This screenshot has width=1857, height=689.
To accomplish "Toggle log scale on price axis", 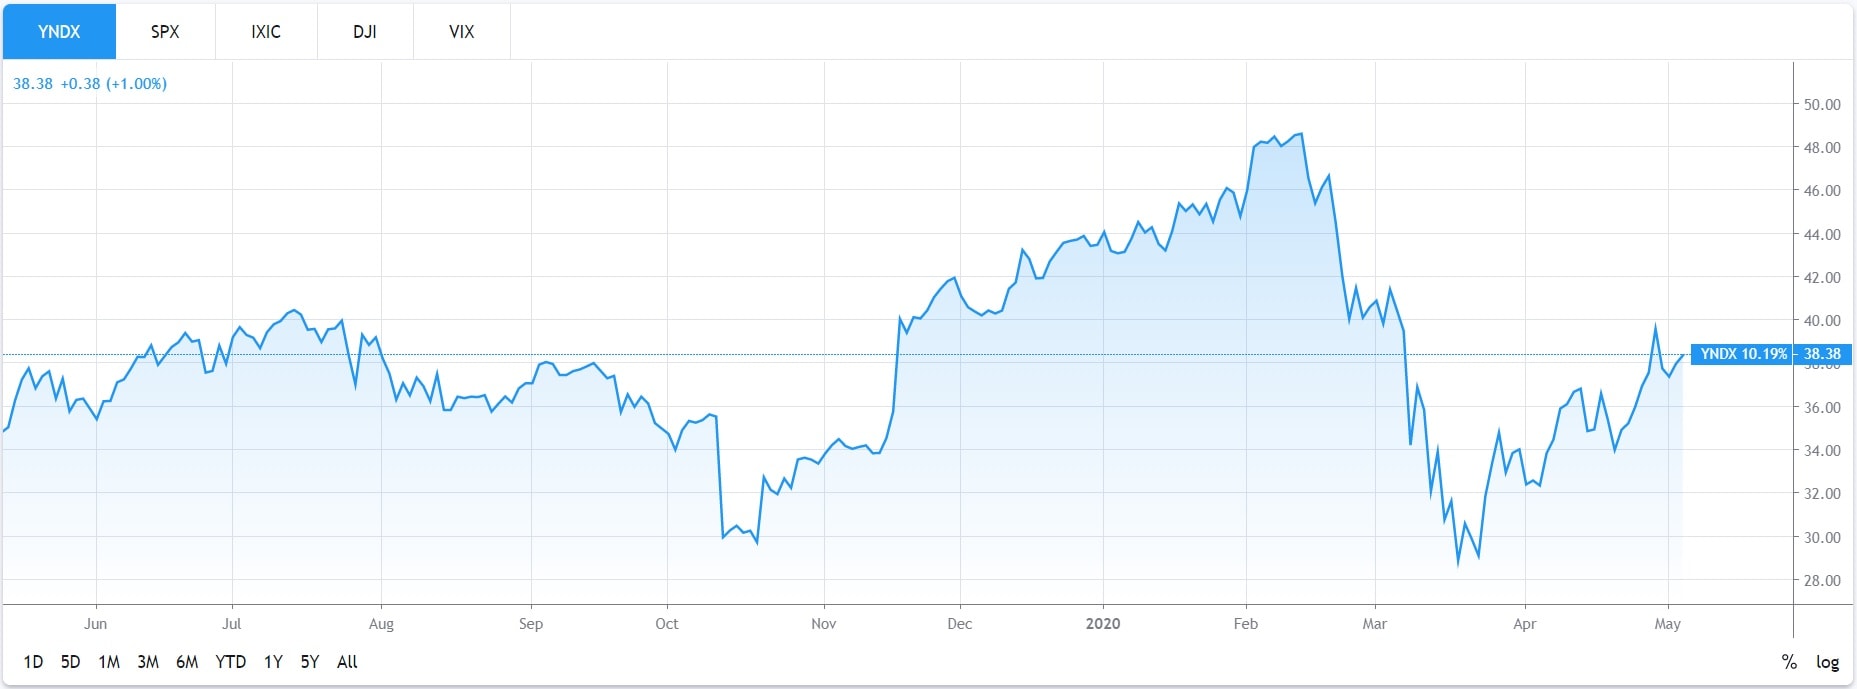I will tap(1827, 662).
